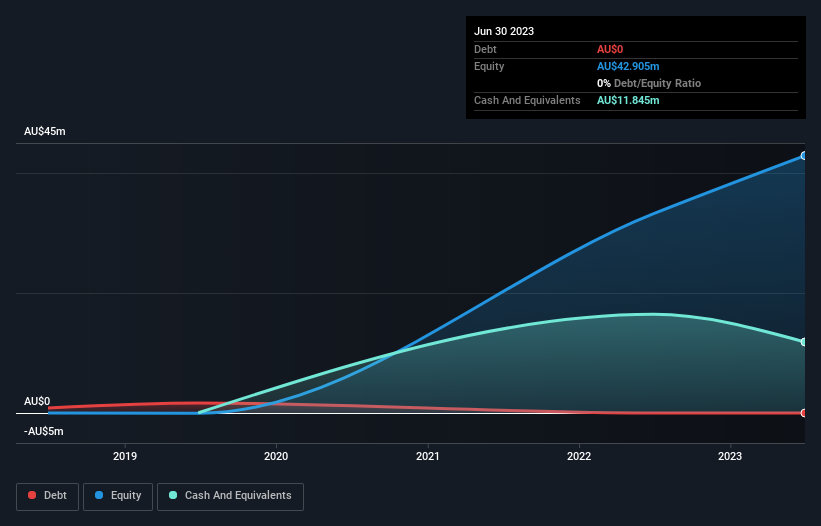Click the AU$11.845m cash value in tooltip
The width and height of the screenshot is (821, 526).
click(x=628, y=100)
